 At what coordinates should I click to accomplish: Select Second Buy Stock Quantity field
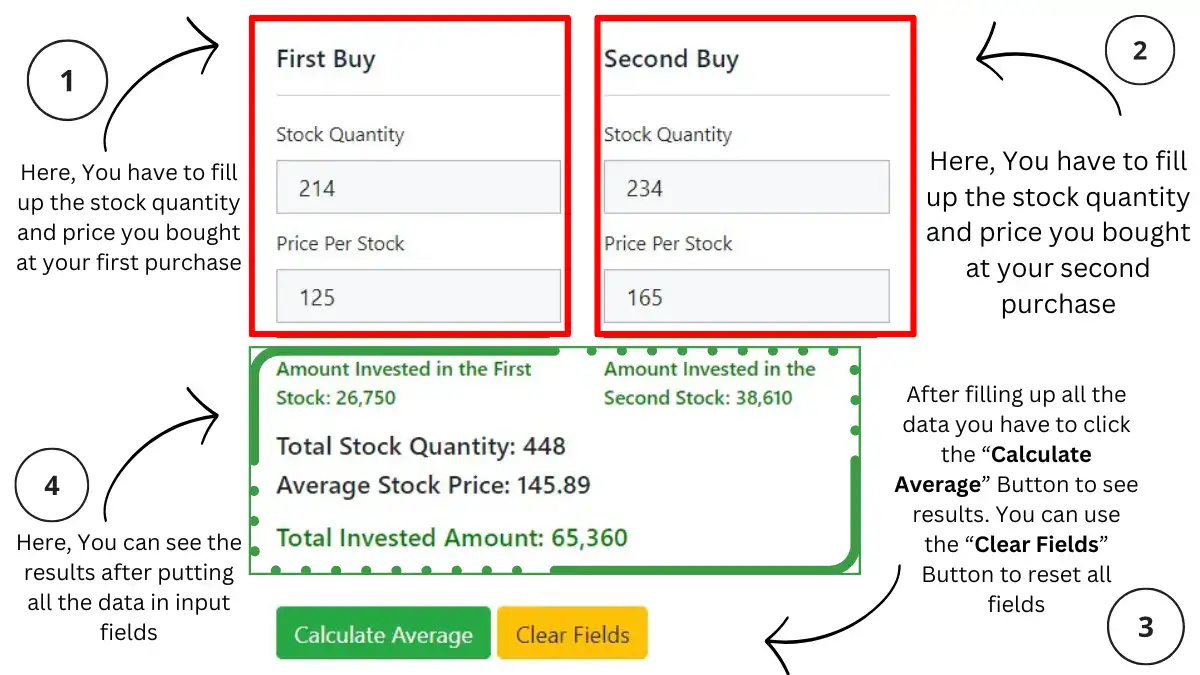pyautogui.click(x=746, y=187)
